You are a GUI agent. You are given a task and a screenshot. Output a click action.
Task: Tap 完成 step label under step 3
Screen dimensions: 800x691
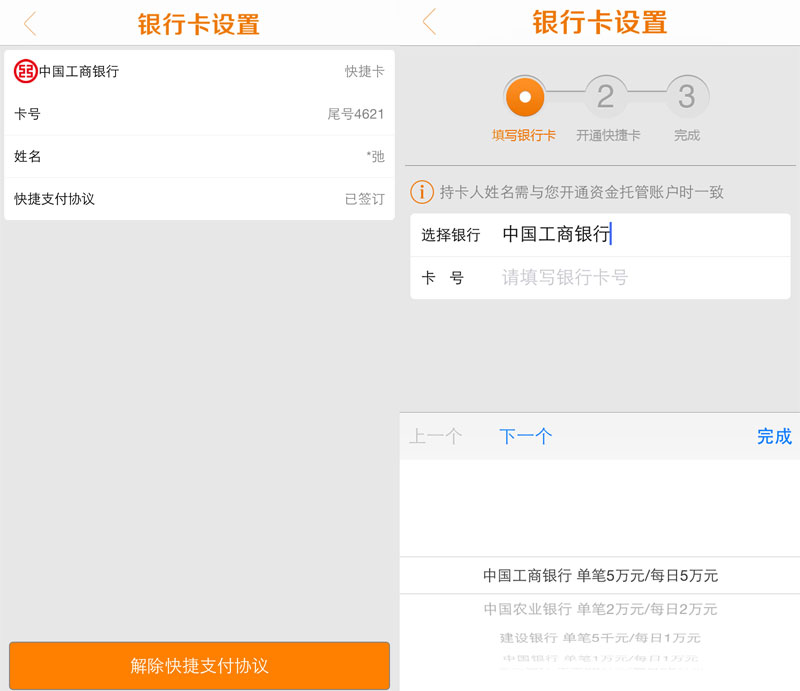pyautogui.click(x=687, y=135)
